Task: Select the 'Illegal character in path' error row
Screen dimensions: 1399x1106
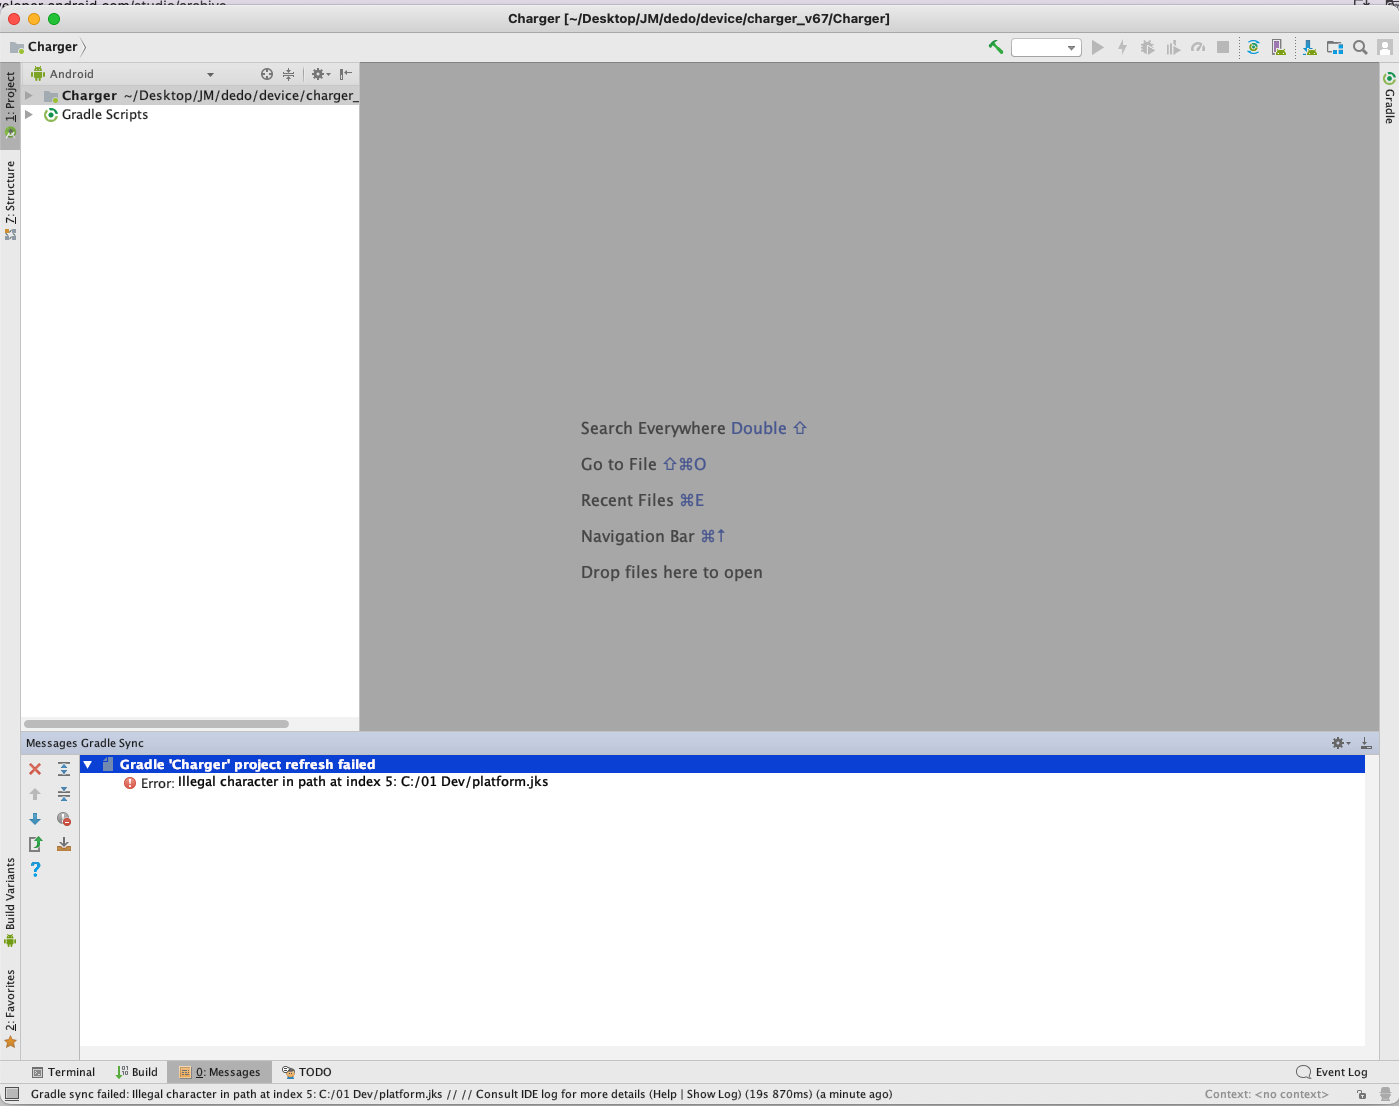Action: tap(335, 782)
